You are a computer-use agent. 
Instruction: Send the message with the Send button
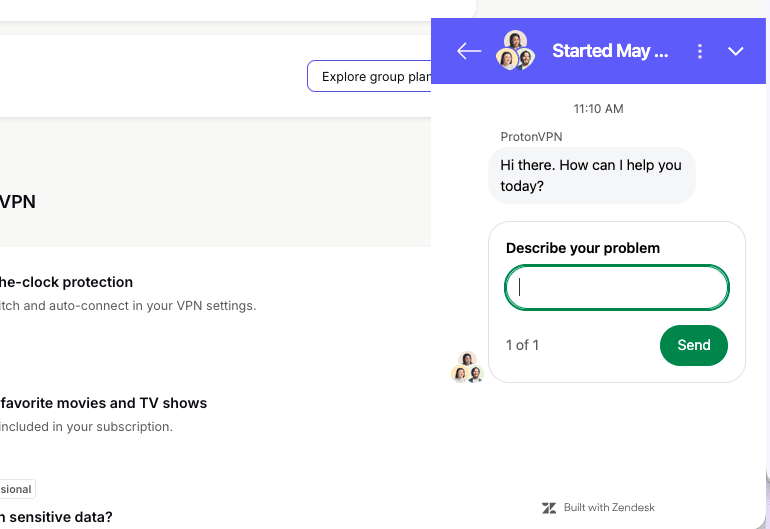pos(693,345)
